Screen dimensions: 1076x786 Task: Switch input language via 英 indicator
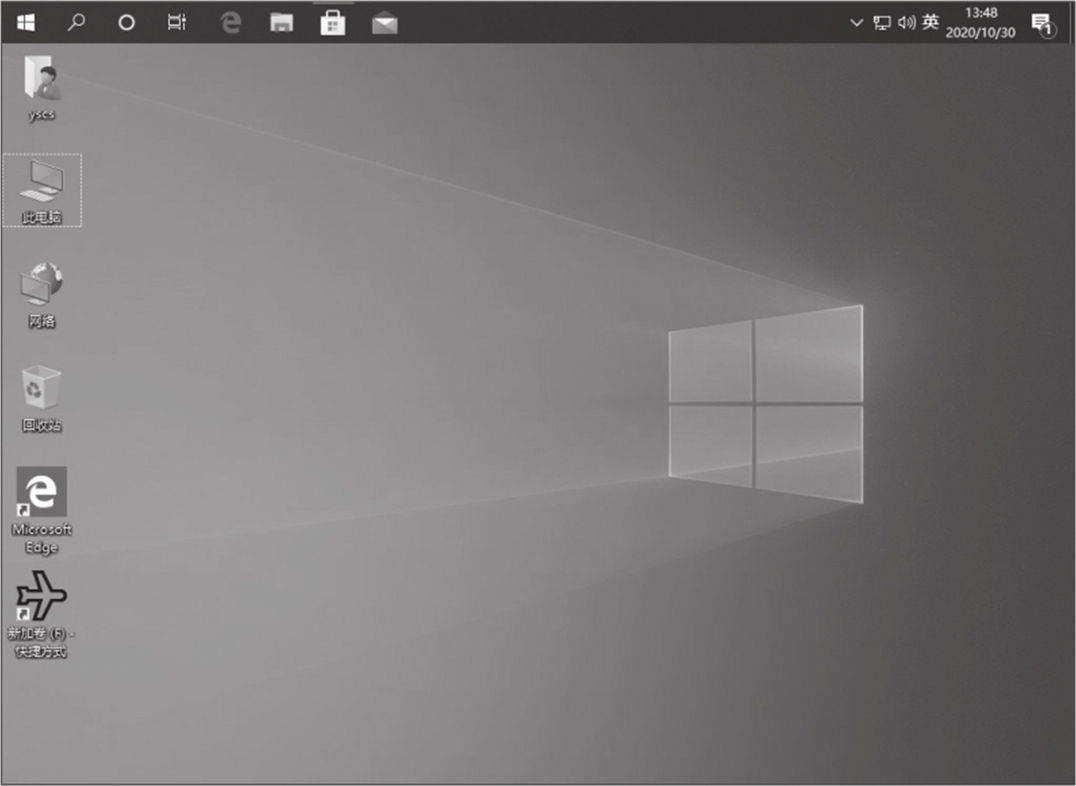[931, 22]
